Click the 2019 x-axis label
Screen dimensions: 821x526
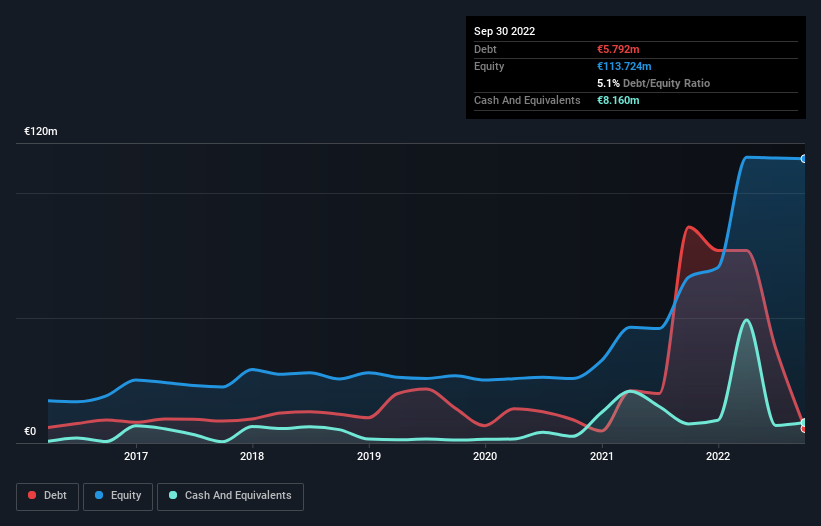tap(369, 456)
